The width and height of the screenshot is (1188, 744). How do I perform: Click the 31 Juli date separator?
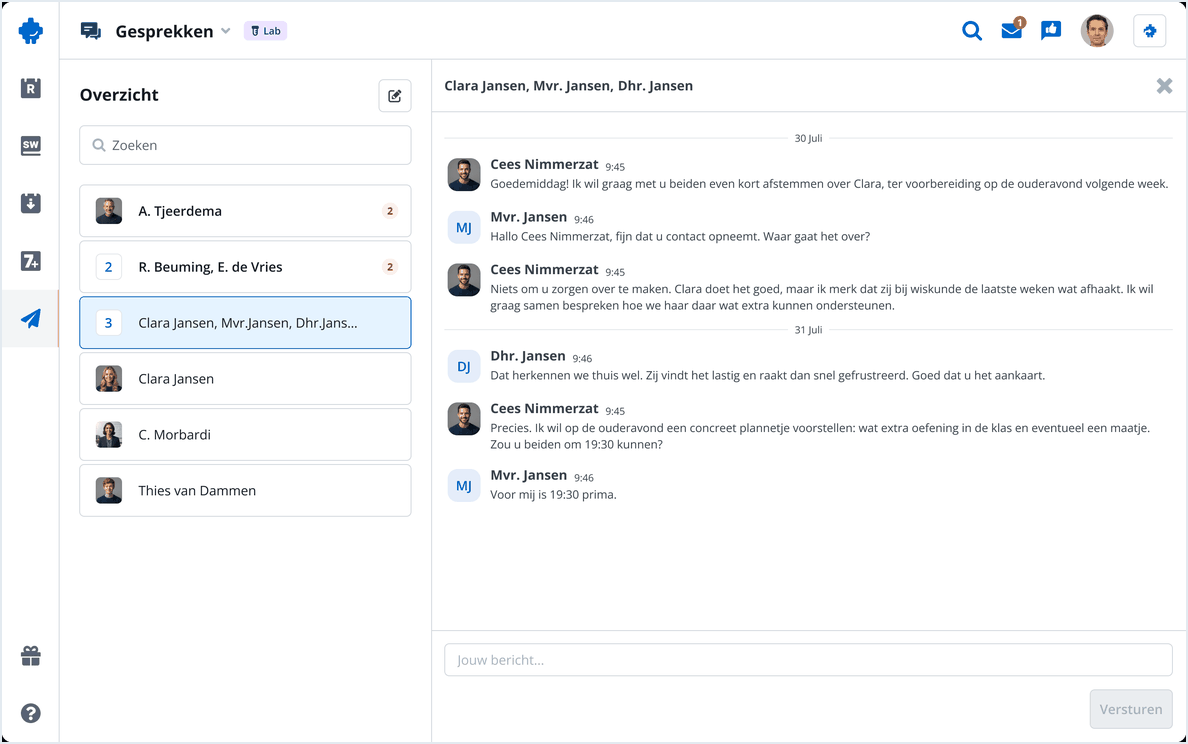808,330
